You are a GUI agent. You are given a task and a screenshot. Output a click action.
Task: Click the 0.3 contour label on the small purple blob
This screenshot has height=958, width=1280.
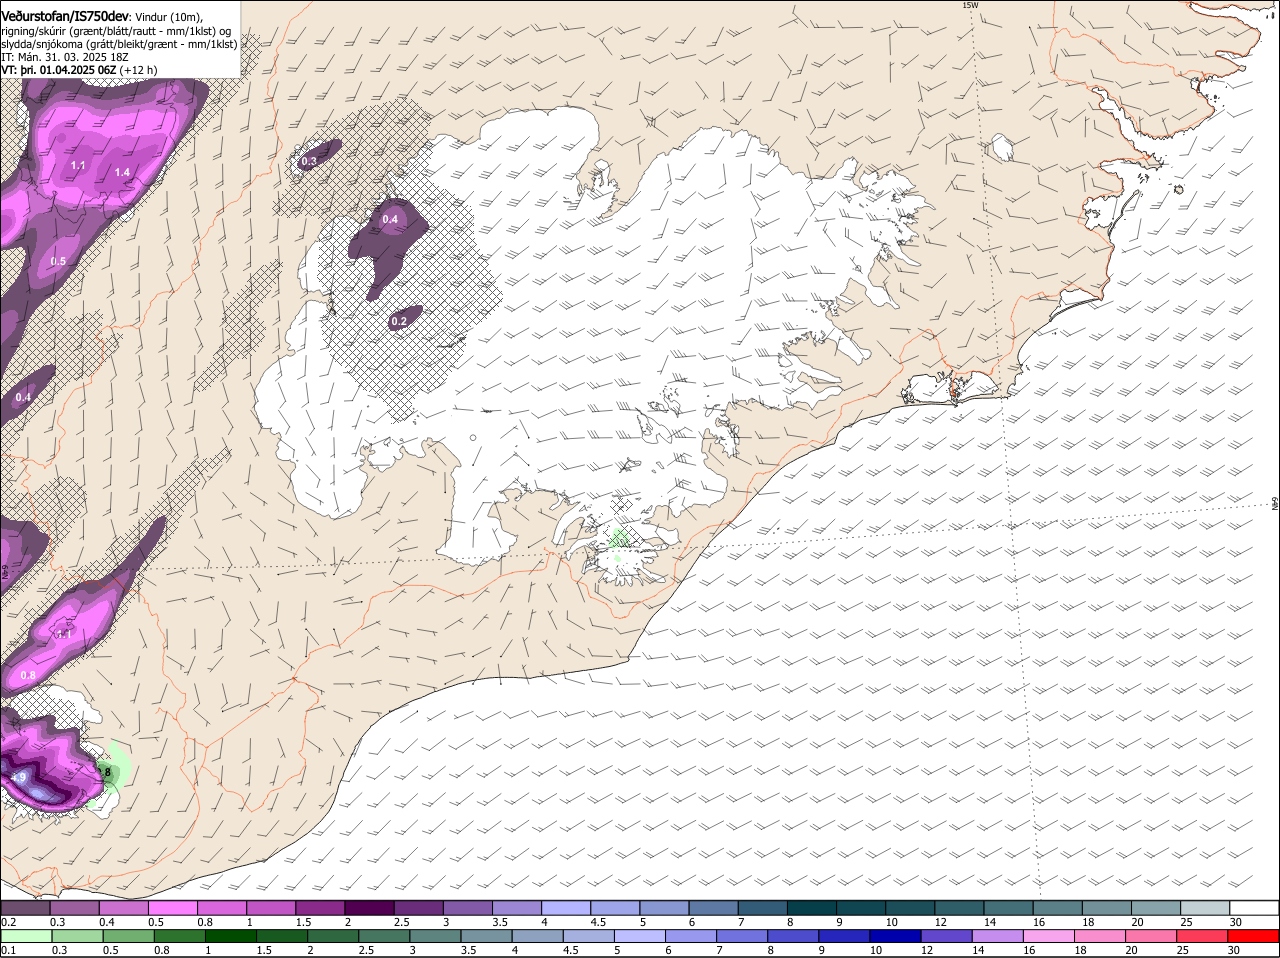(x=309, y=161)
